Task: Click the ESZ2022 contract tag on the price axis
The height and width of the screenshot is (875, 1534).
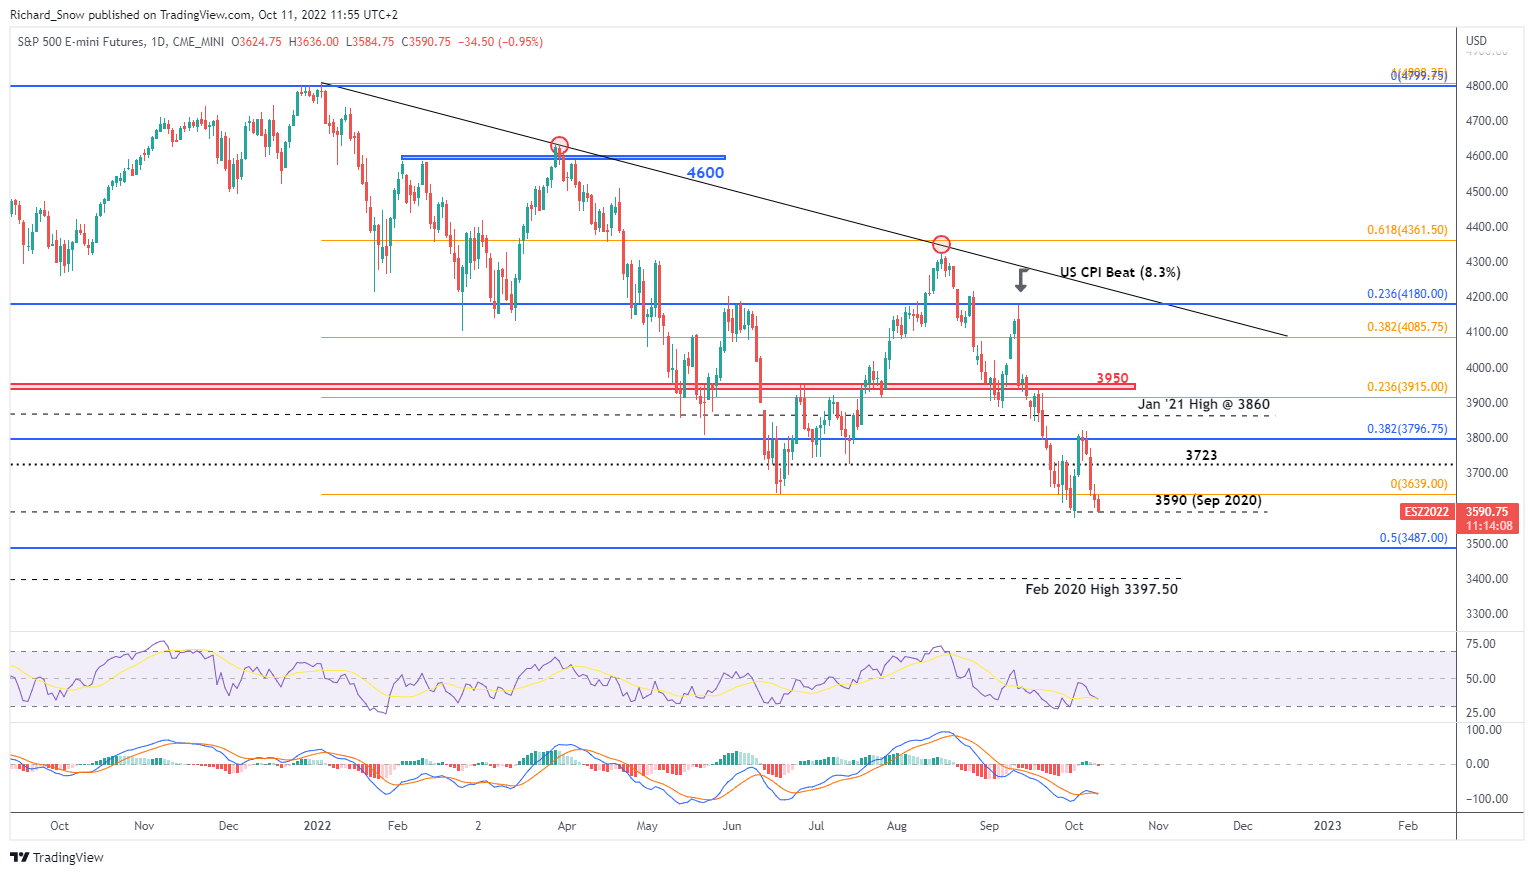Action: point(1426,511)
